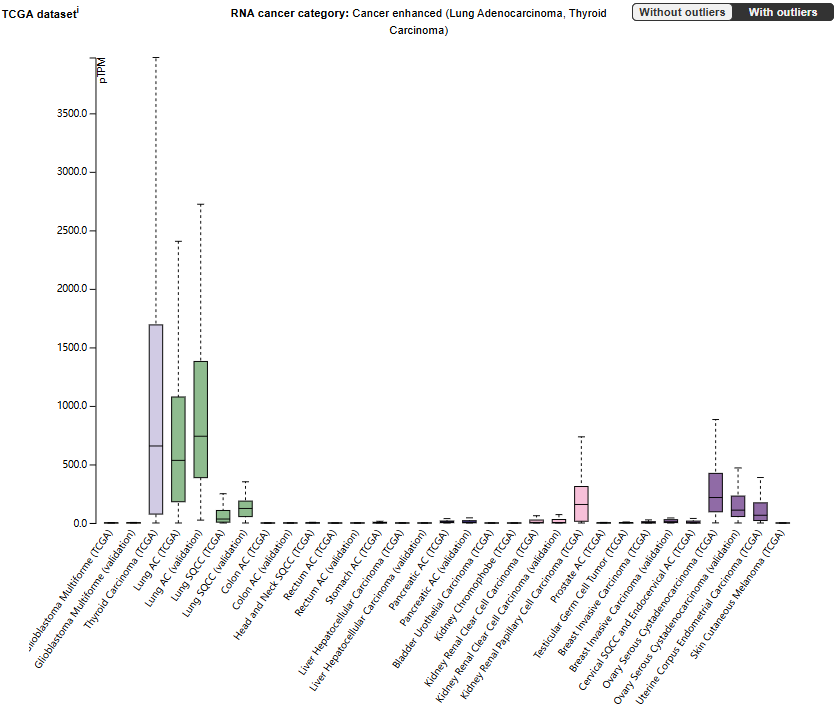The width and height of the screenshot is (840, 719).
Task: Select the With outliers option
Action: [x=782, y=12]
